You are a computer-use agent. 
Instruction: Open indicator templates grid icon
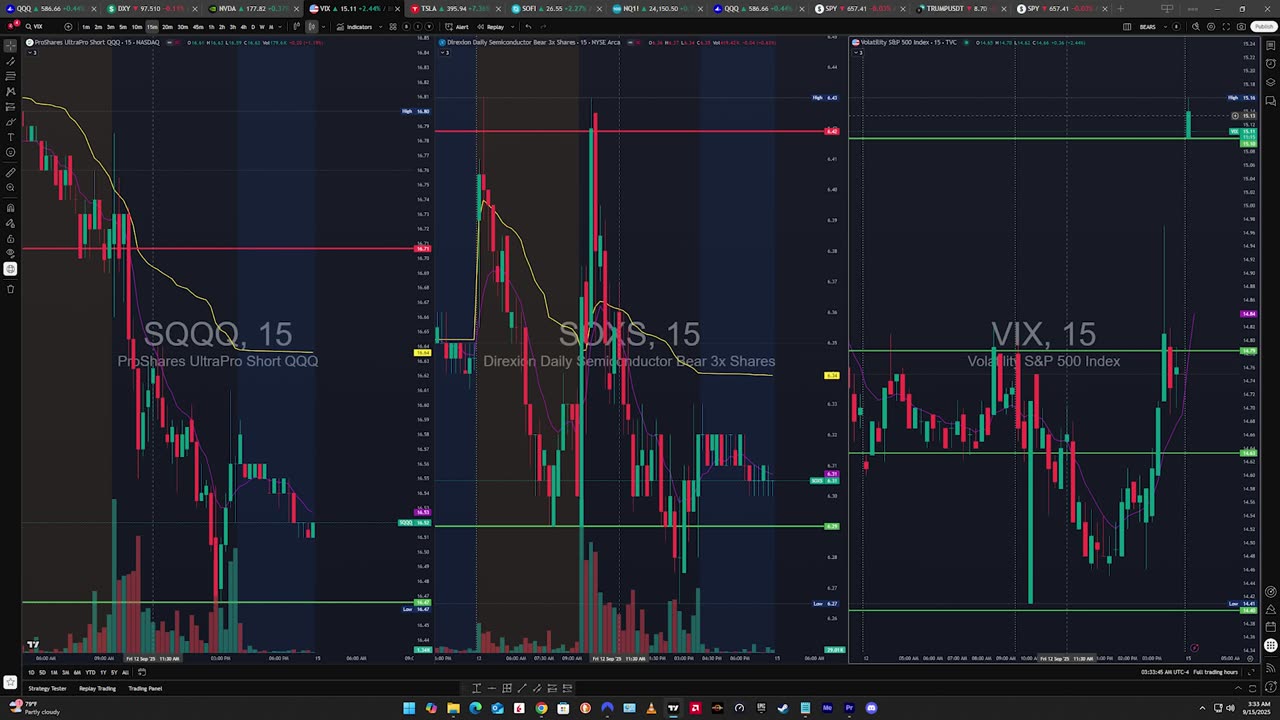393,27
